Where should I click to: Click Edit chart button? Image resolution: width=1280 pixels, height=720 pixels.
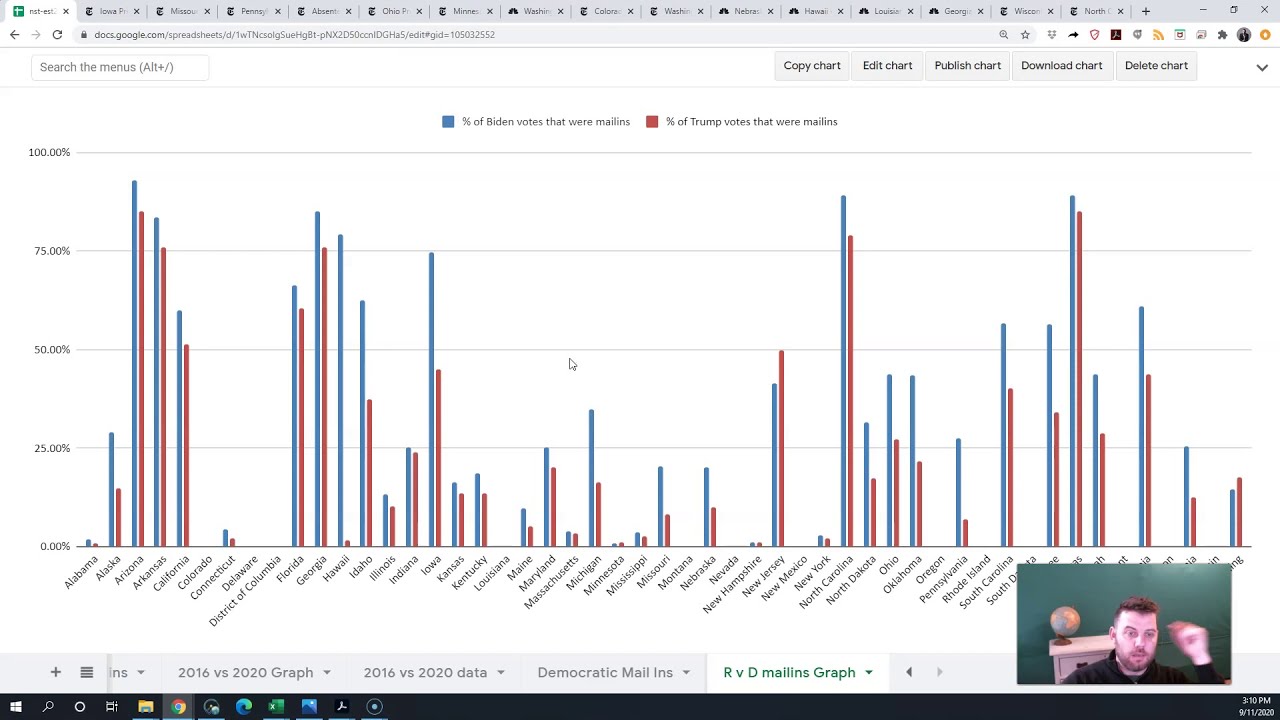(888, 66)
